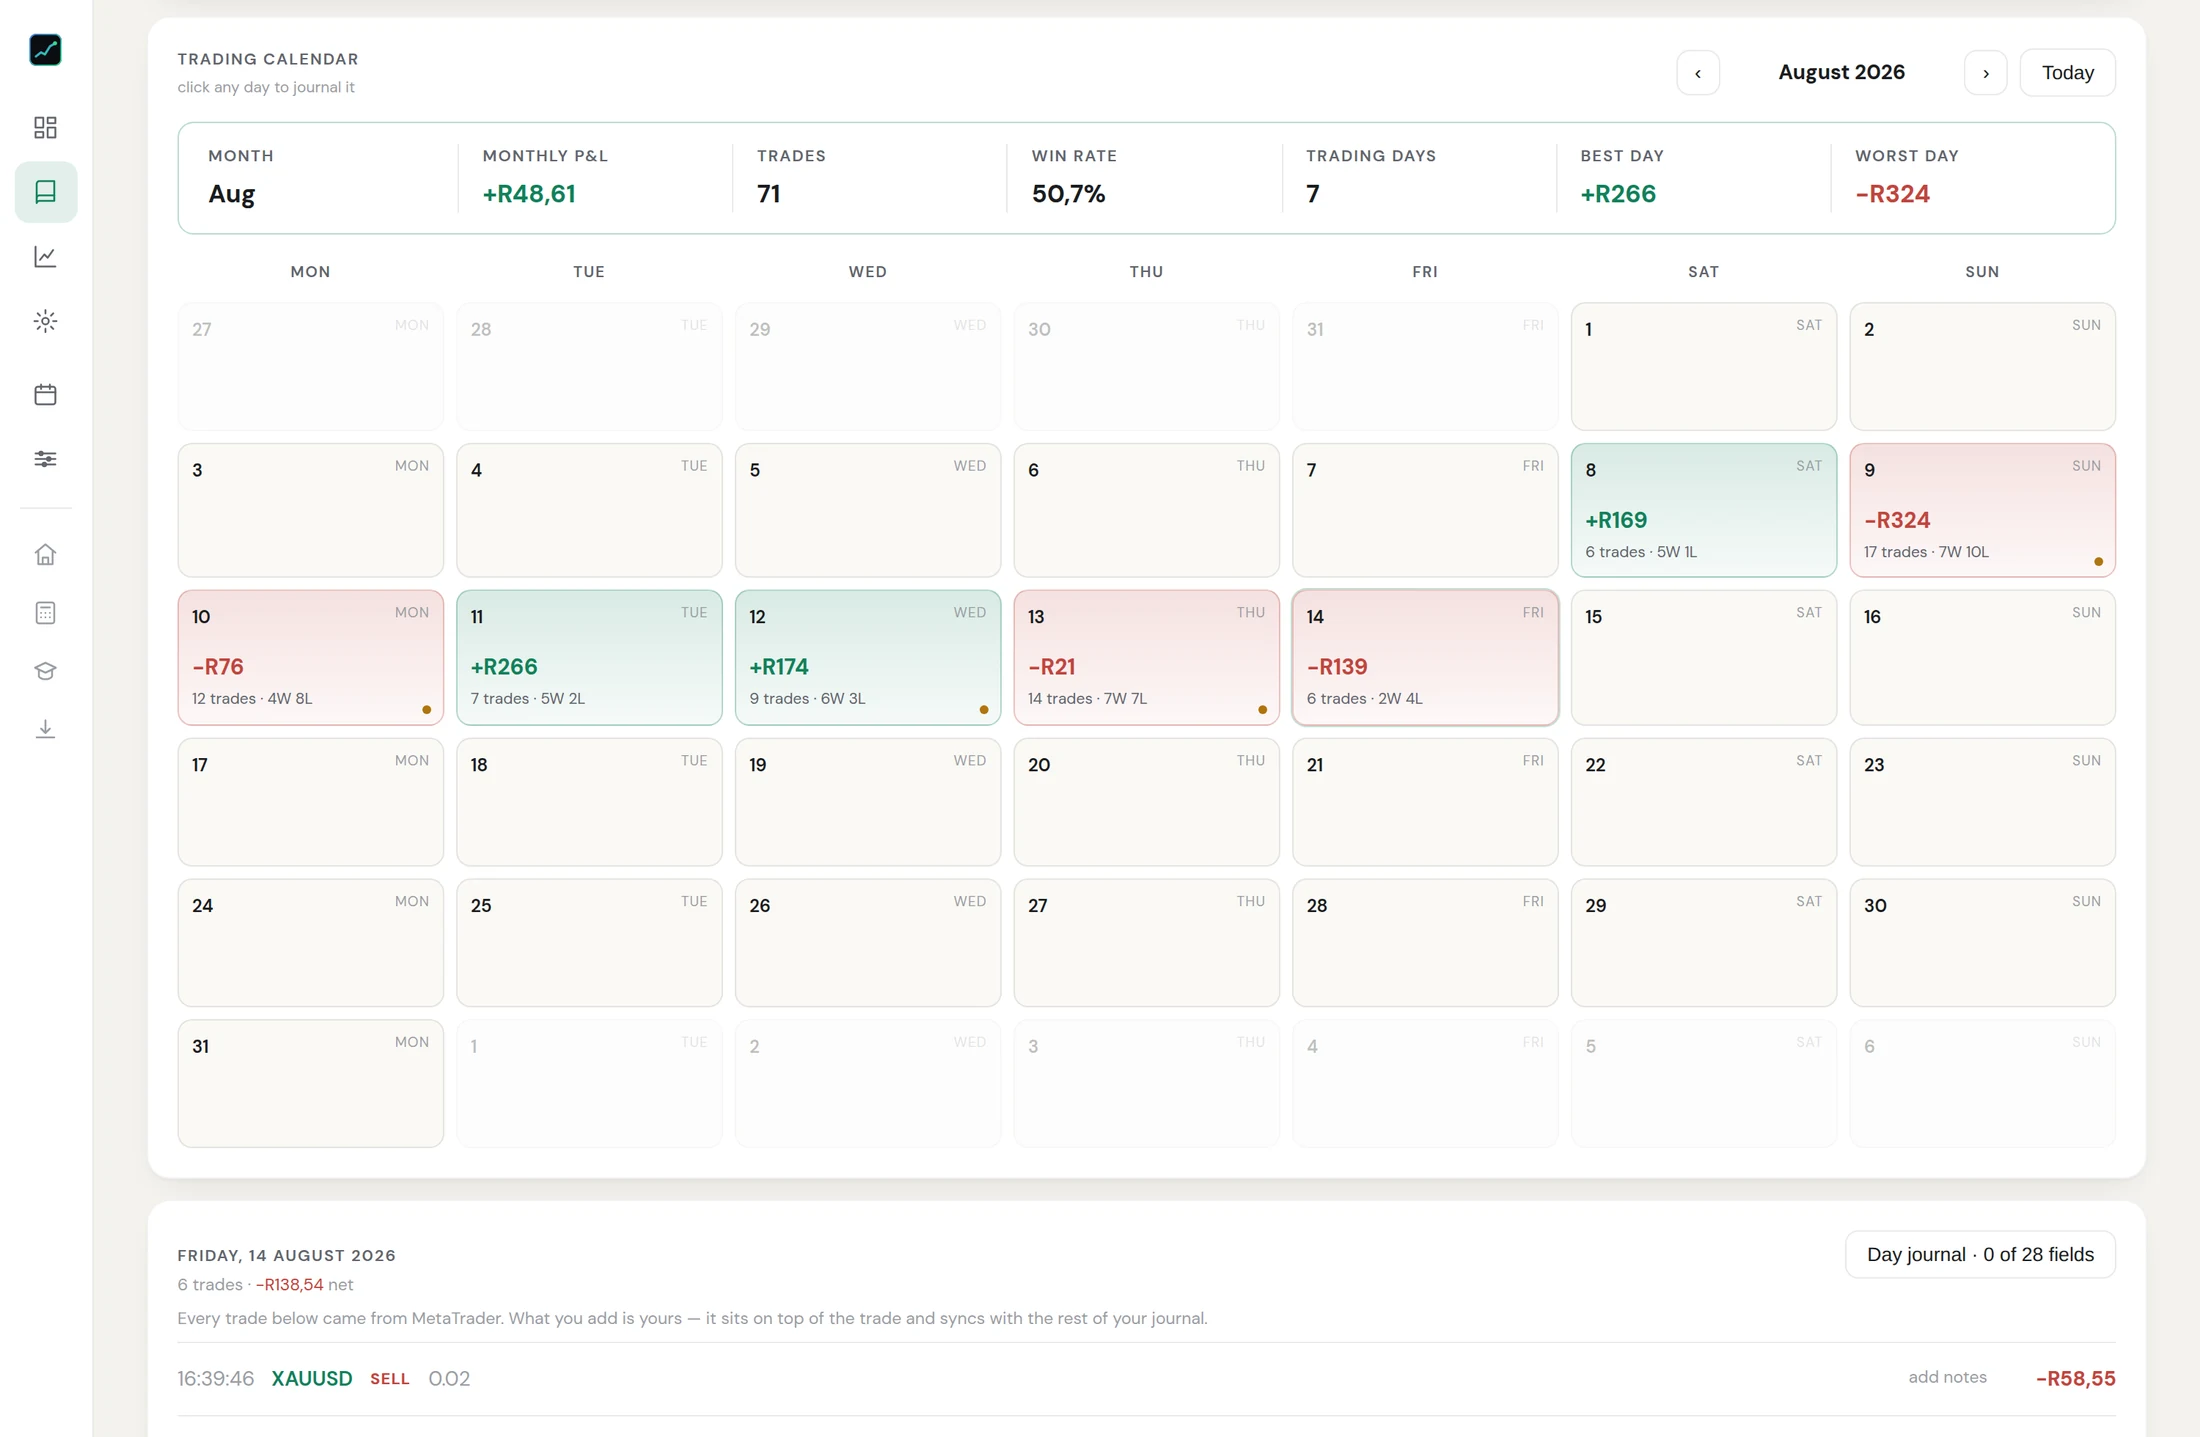Select day 9 with -R324
This screenshot has height=1437, width=2200.
pos(1982,510)
